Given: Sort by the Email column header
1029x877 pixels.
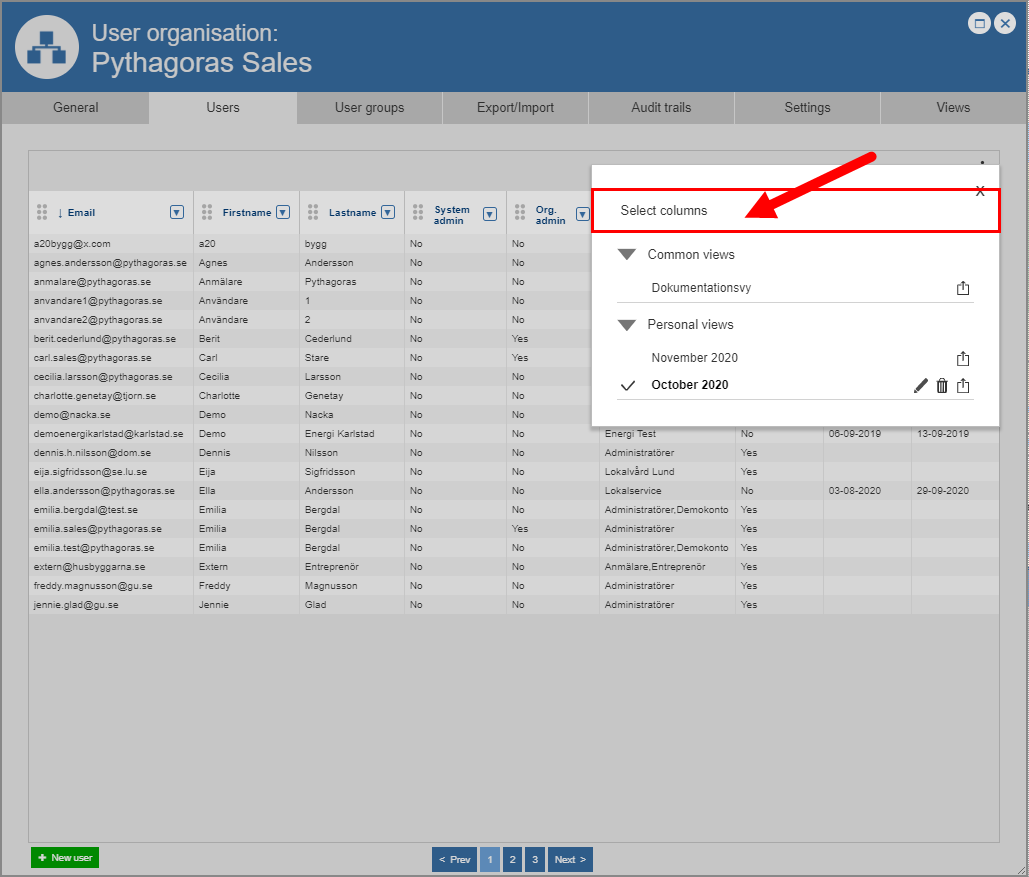Looking at the screenshot, I should coord(81,213).
